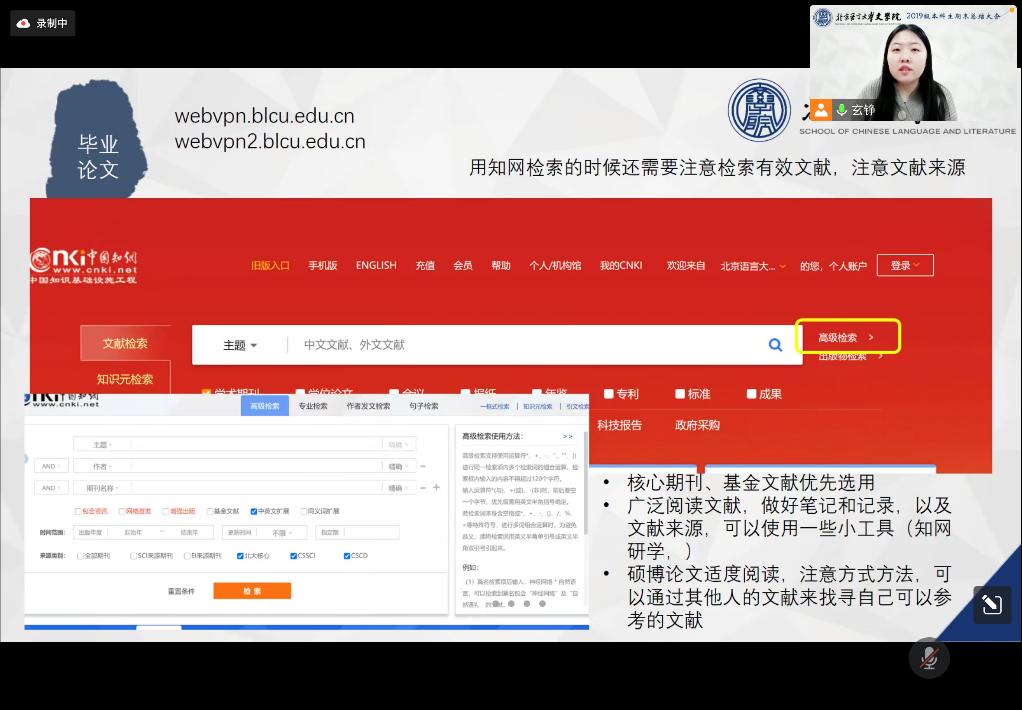Click the orange participant avatar icon
Viewport: 1022px width, 710px height.
point(821,110)
